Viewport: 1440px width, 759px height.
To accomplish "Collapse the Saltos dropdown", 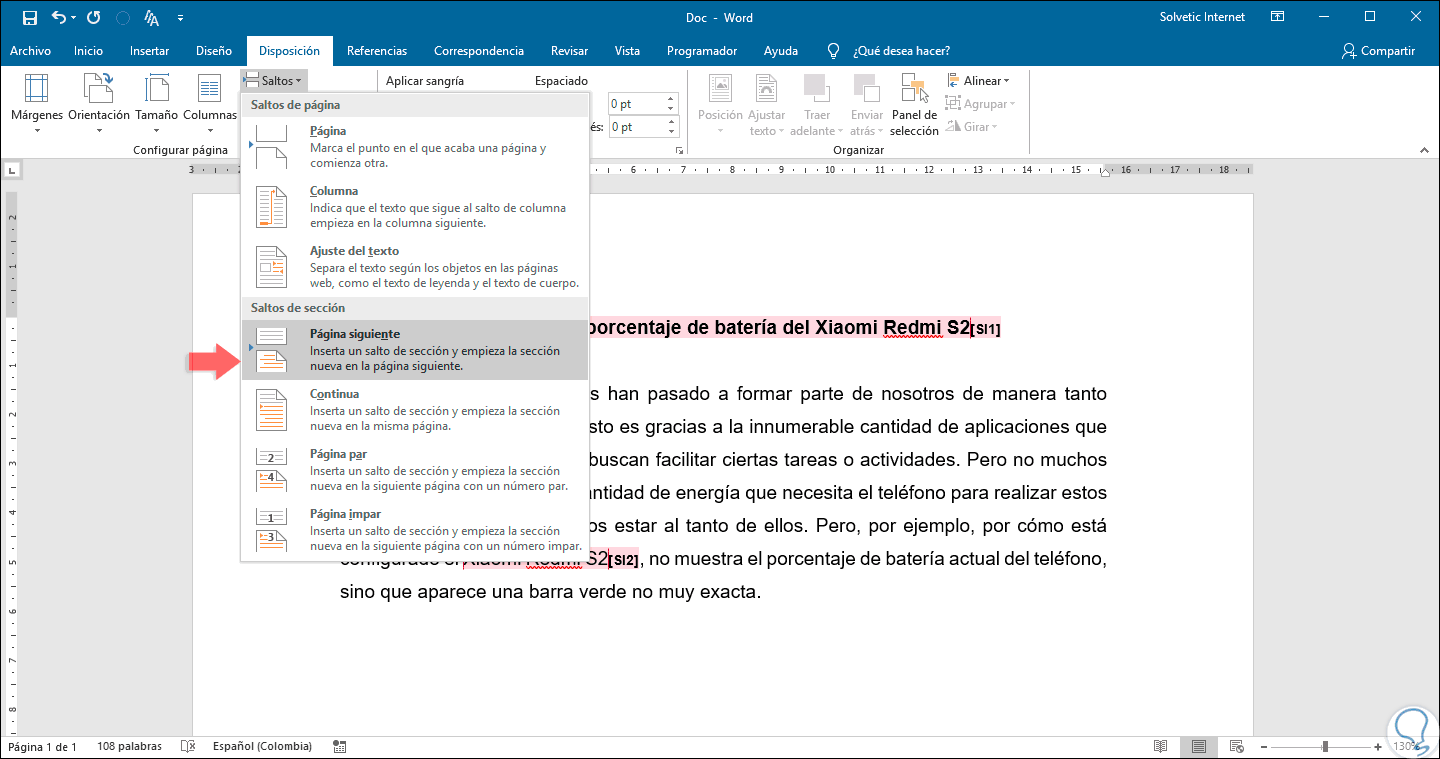I will click(273, 80).
